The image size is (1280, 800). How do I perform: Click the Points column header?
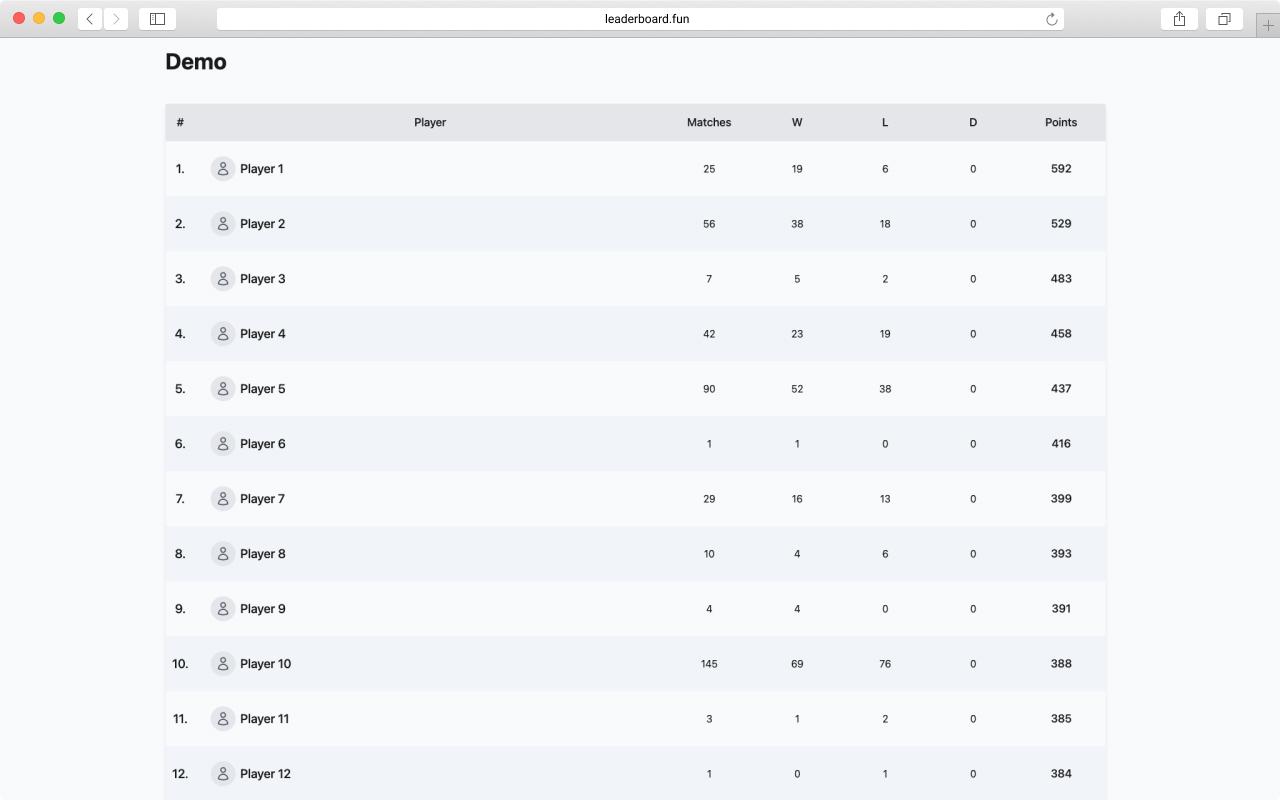click(1061, 122)
